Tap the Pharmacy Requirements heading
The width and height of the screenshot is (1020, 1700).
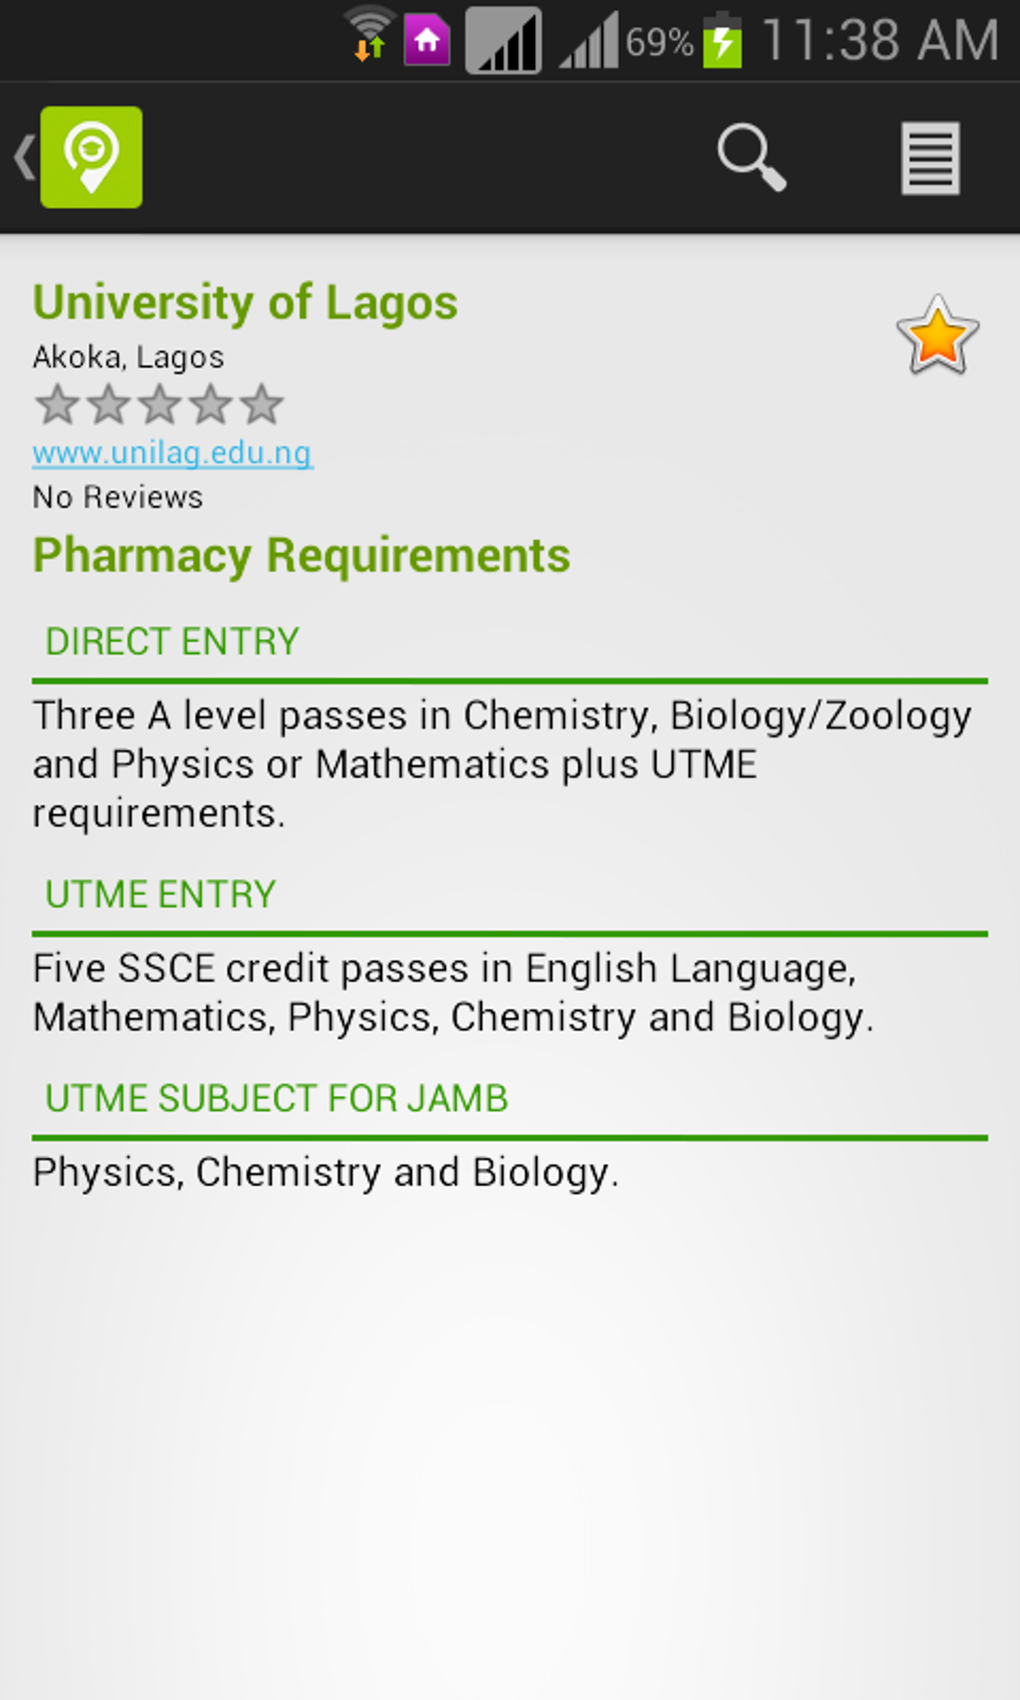tap(301, 556)
